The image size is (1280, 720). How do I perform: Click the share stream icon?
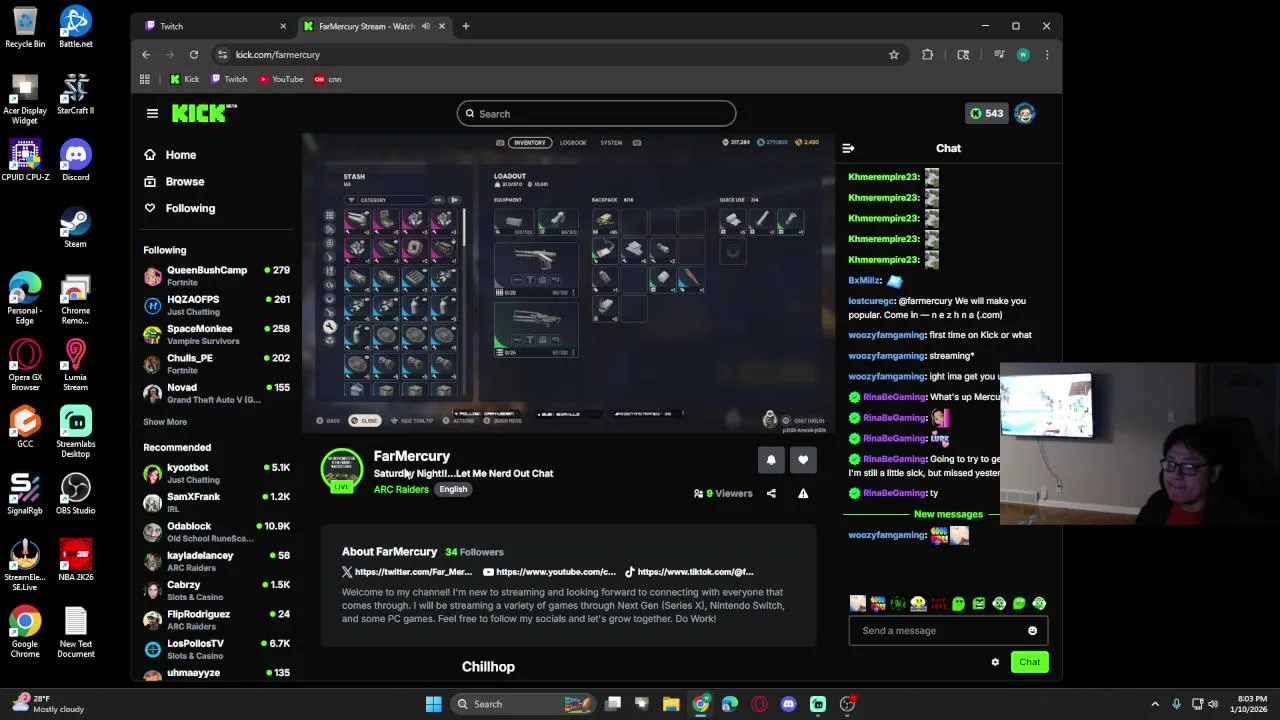pyautogui.click(x=771, y=493)
